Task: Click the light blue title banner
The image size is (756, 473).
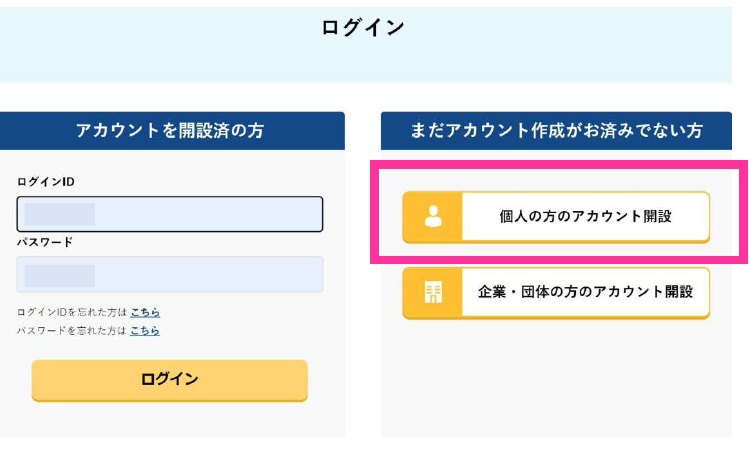Action: click(366, 45)
